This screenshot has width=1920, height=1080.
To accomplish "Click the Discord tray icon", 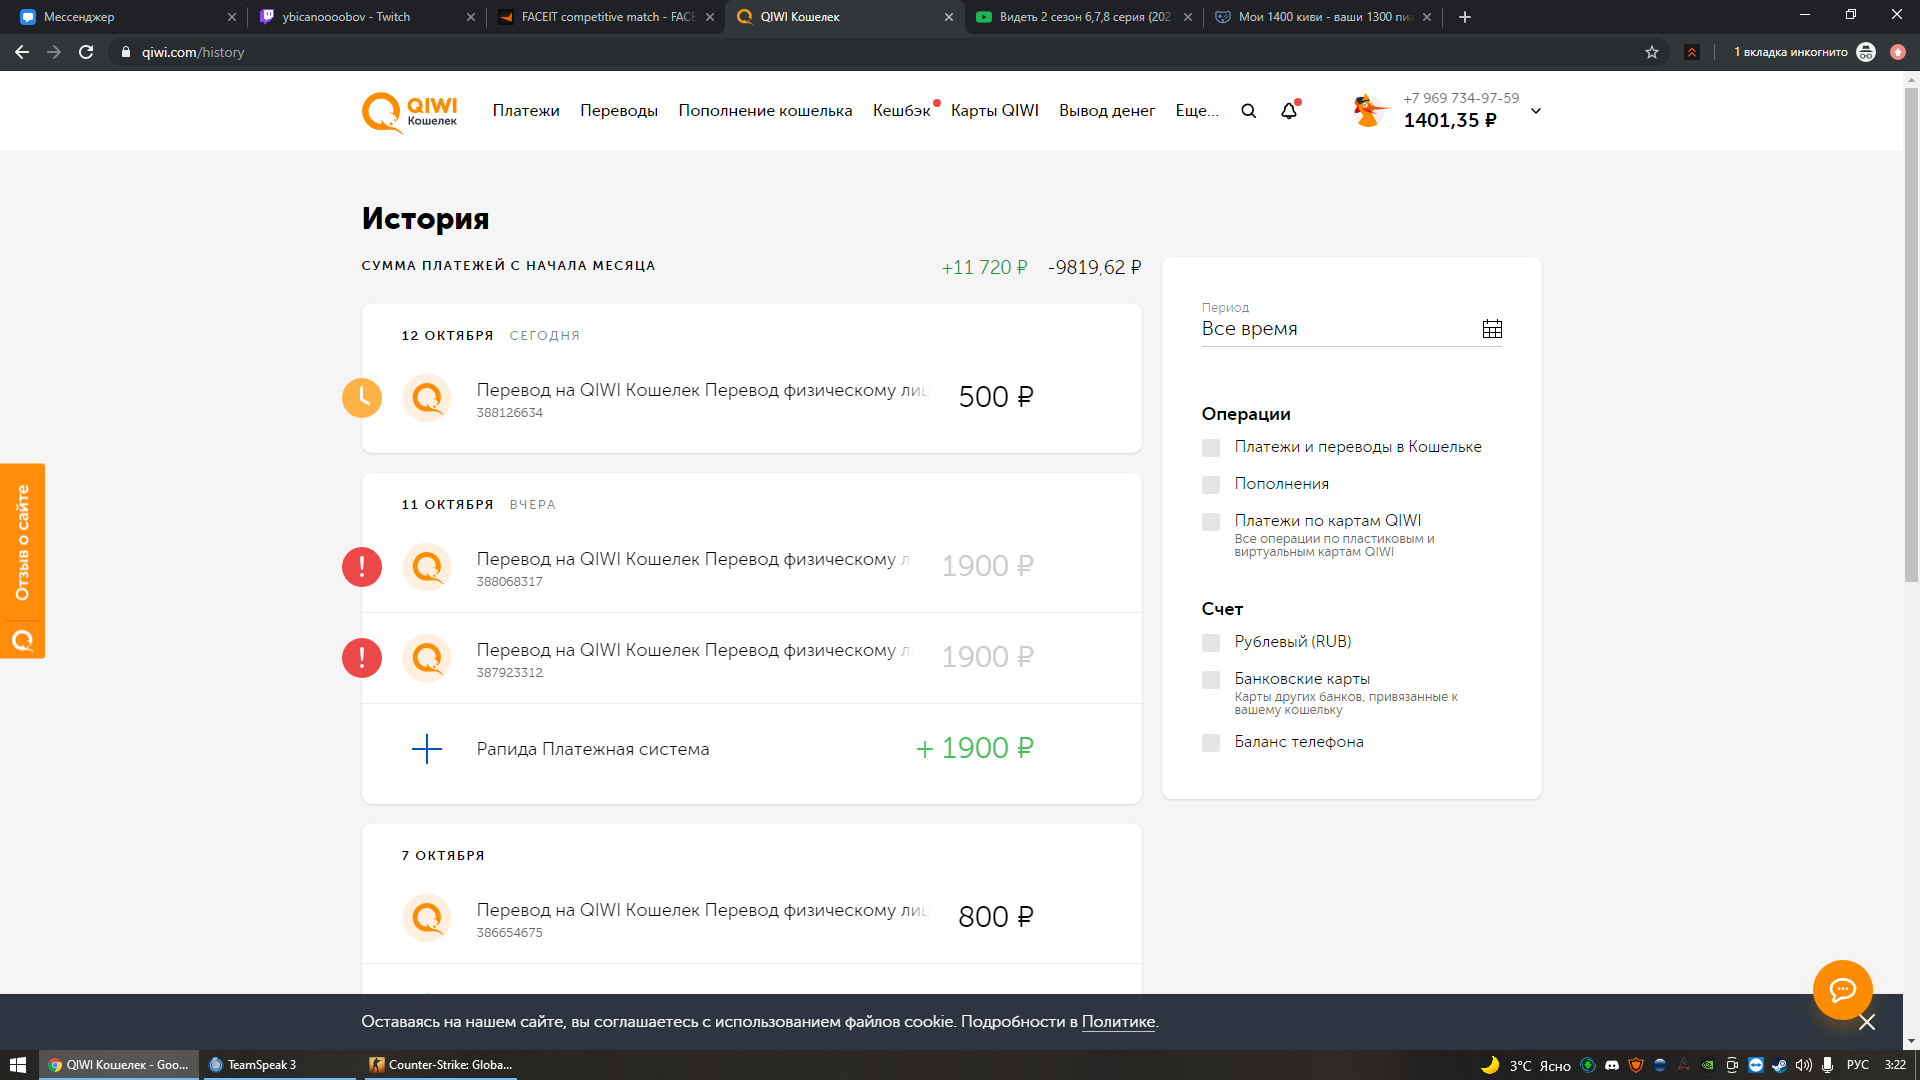I will coord(1612,1065).
